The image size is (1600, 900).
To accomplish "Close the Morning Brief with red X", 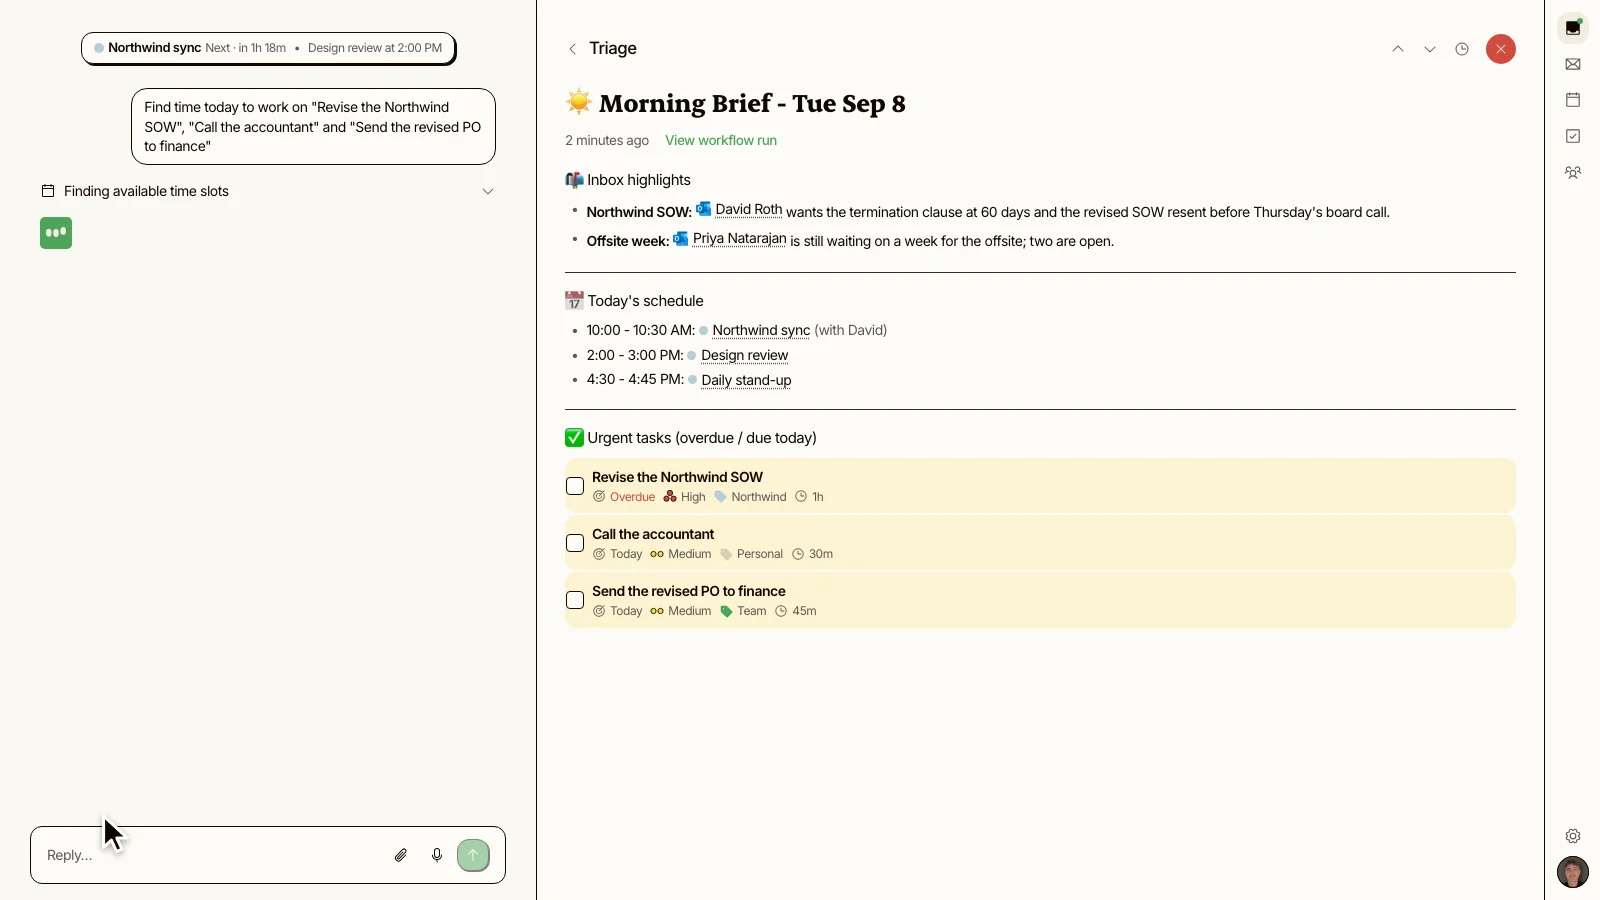I will [x=1501, y=49].
